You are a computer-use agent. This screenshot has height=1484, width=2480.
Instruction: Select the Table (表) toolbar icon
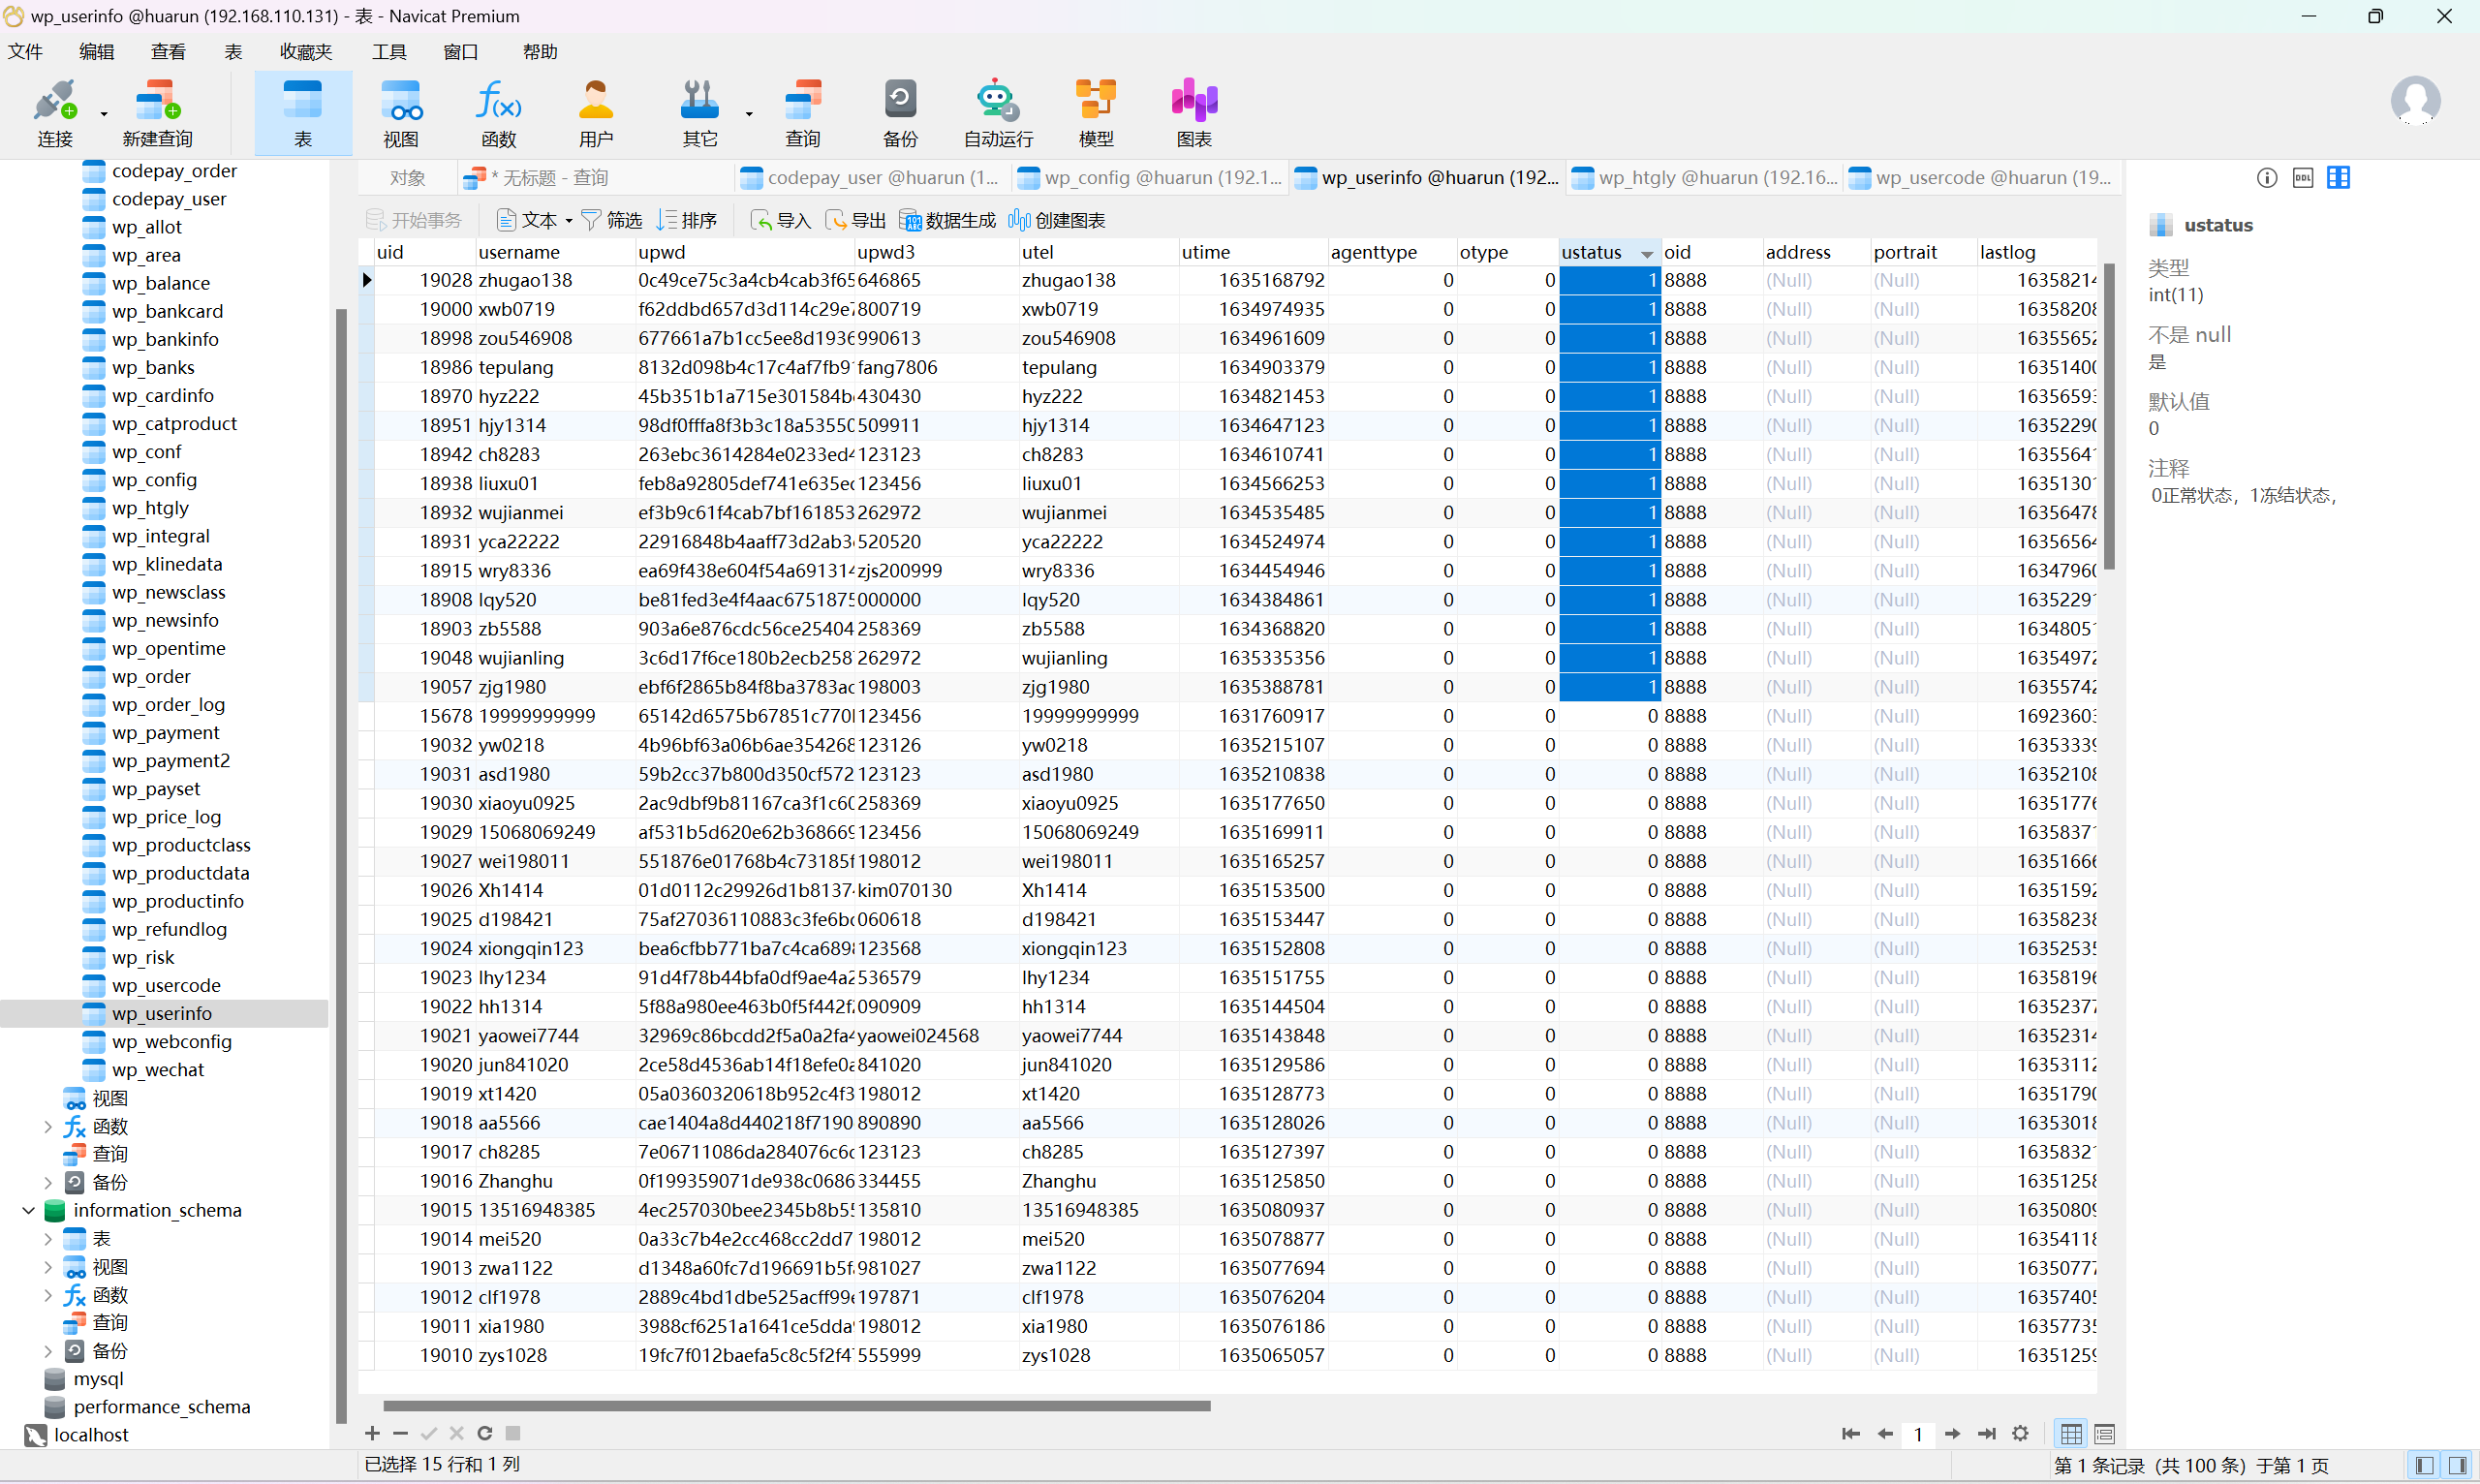(x=303, y=113)
